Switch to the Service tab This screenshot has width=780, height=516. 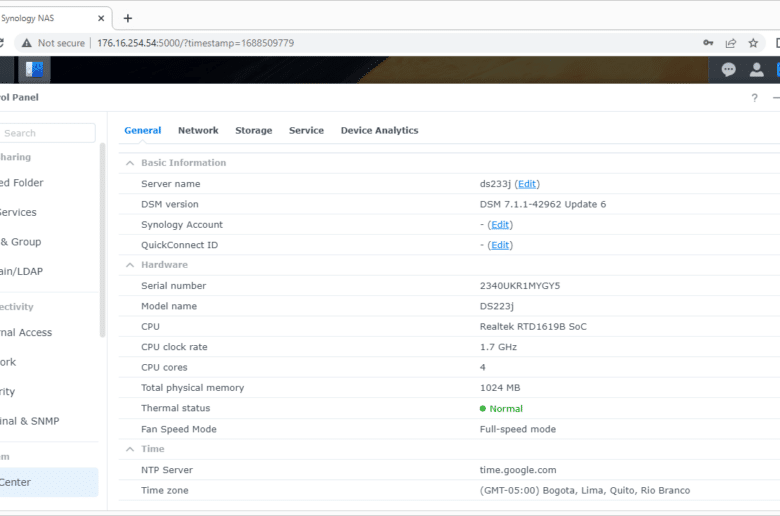[x=306, y=130]
